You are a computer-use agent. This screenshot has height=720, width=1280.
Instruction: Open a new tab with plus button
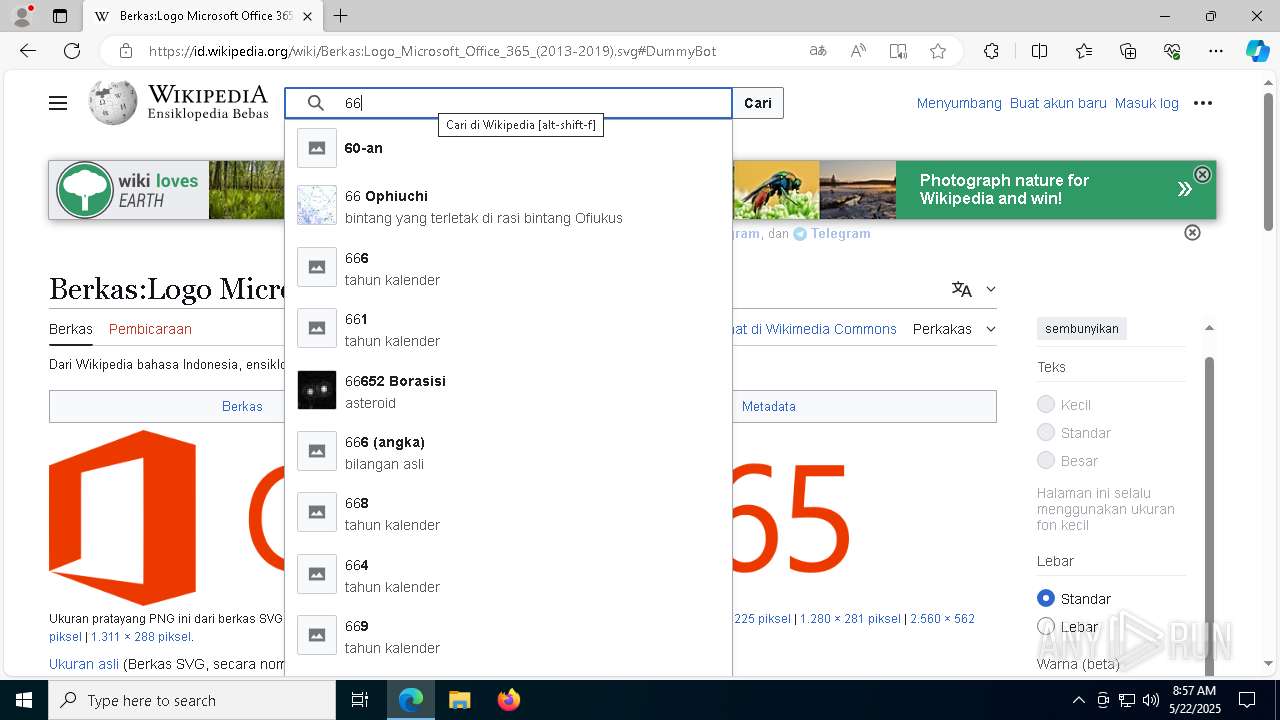[x=341, y=16]
